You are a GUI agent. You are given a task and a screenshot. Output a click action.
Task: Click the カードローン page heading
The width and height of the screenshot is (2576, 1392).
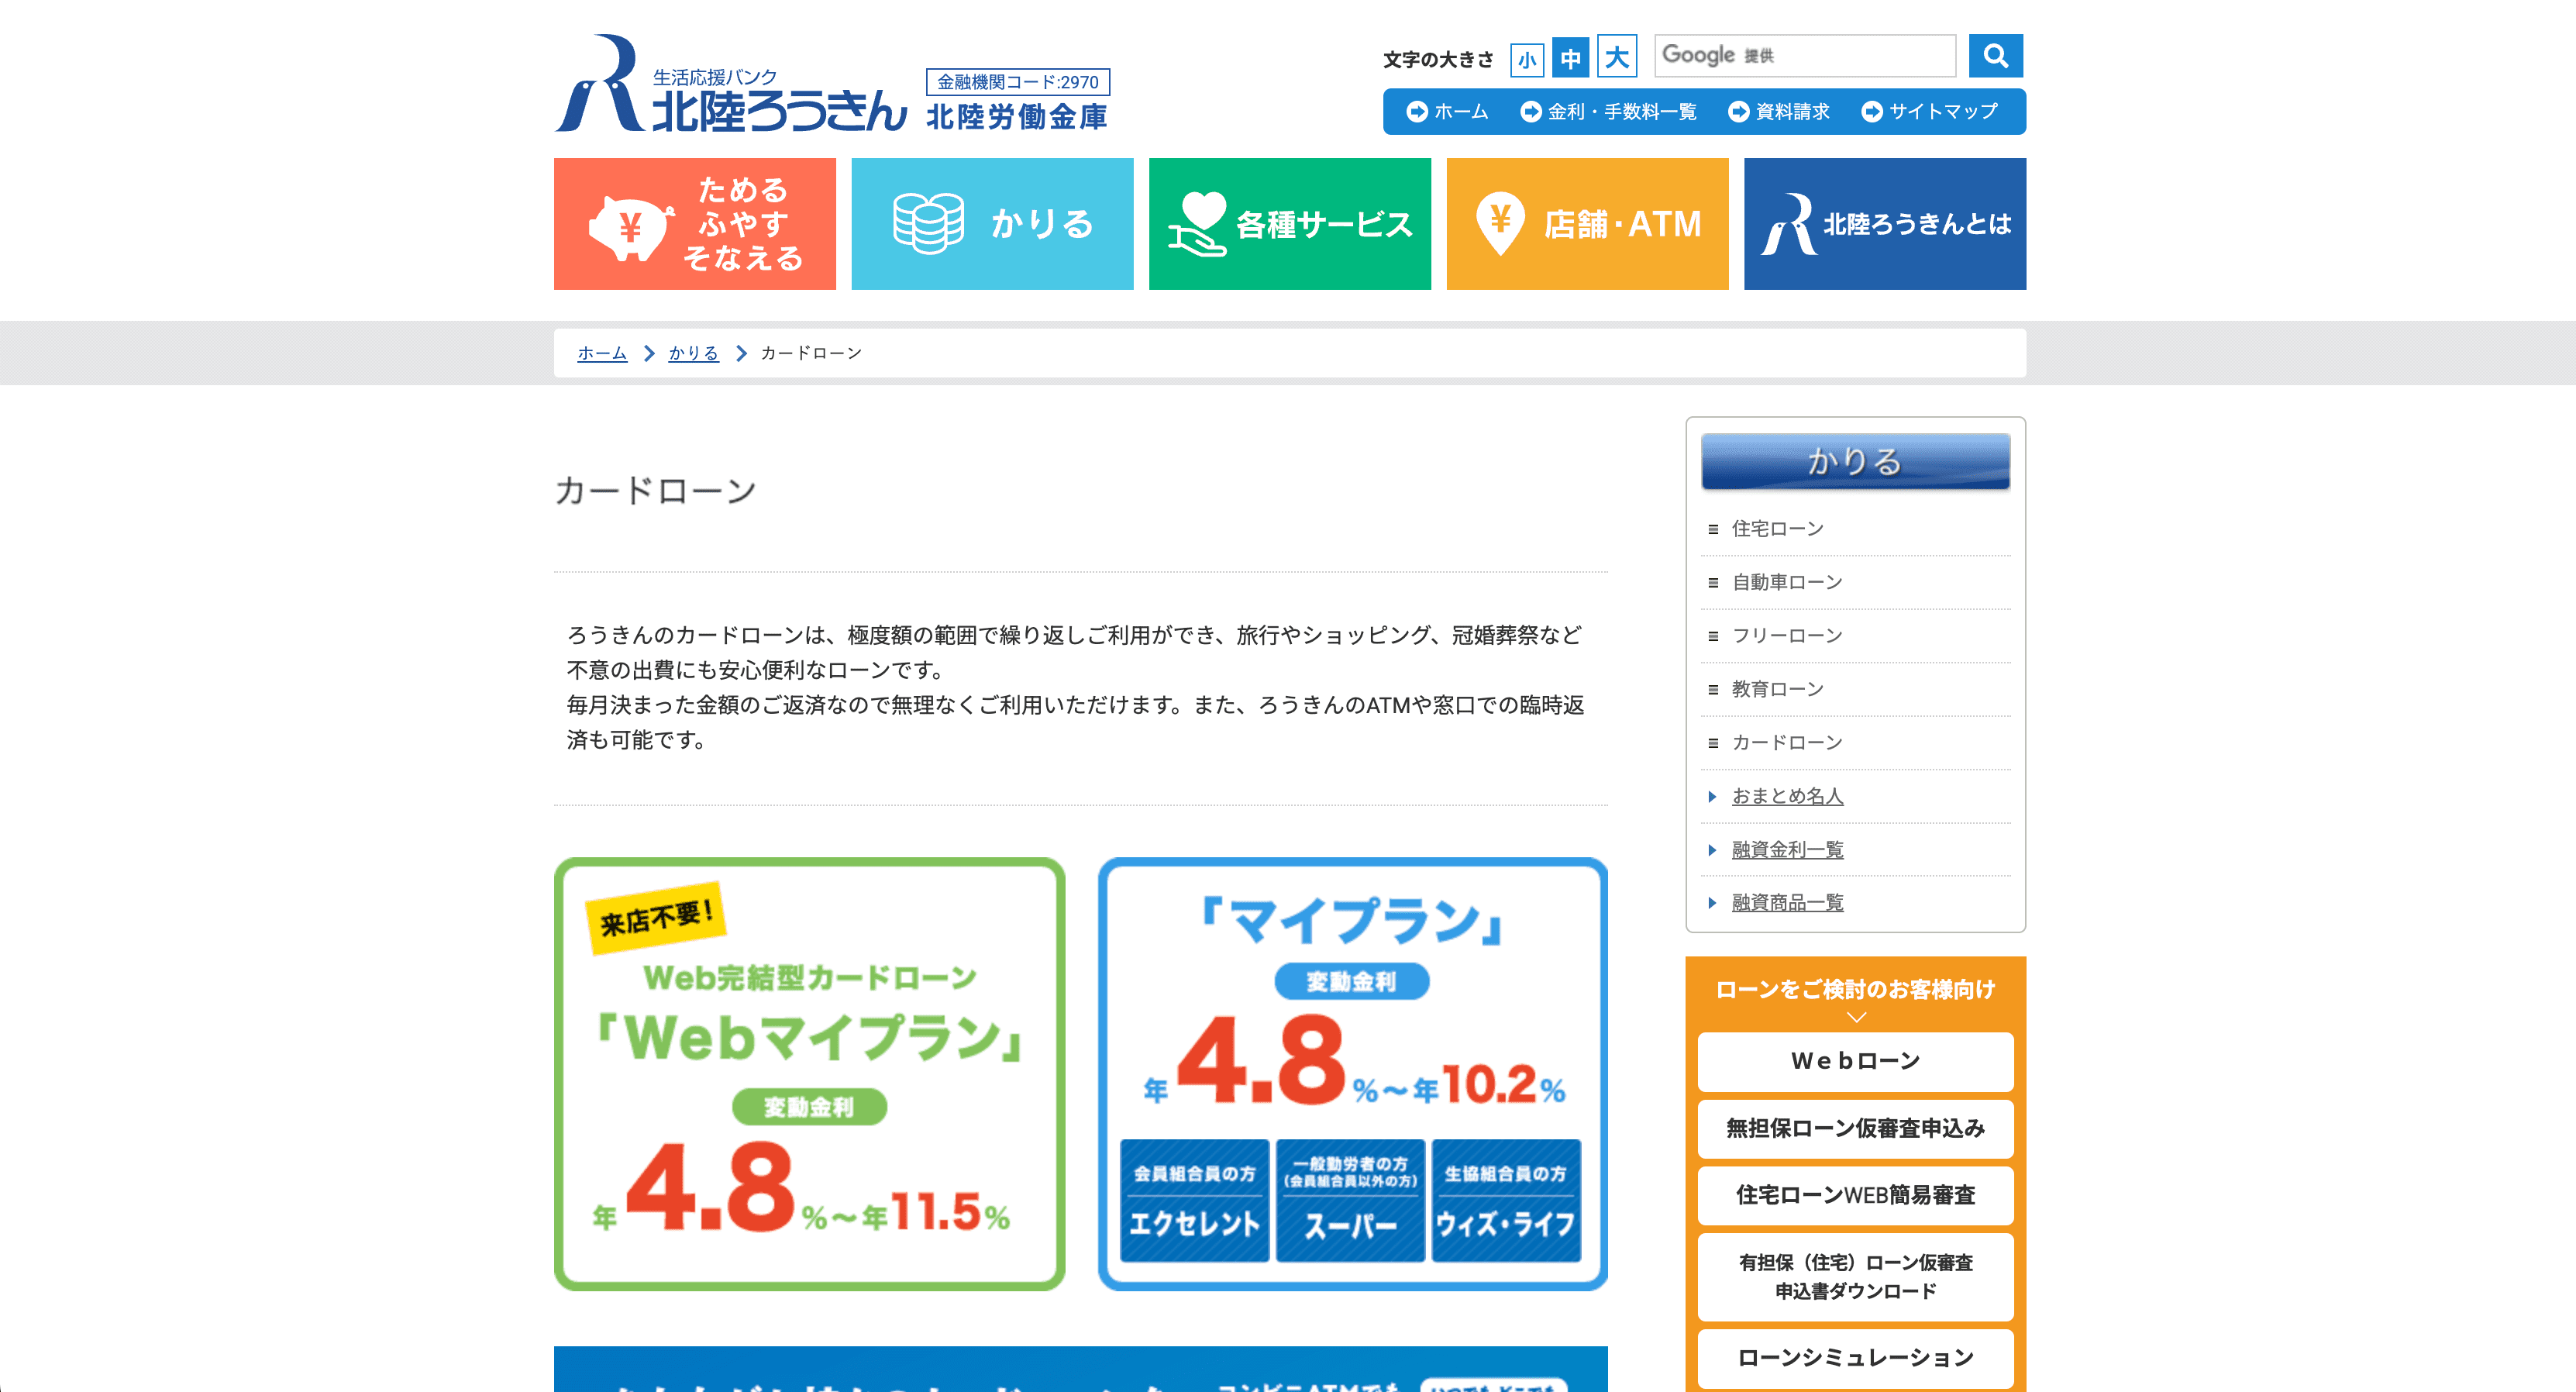pos(655,491)
